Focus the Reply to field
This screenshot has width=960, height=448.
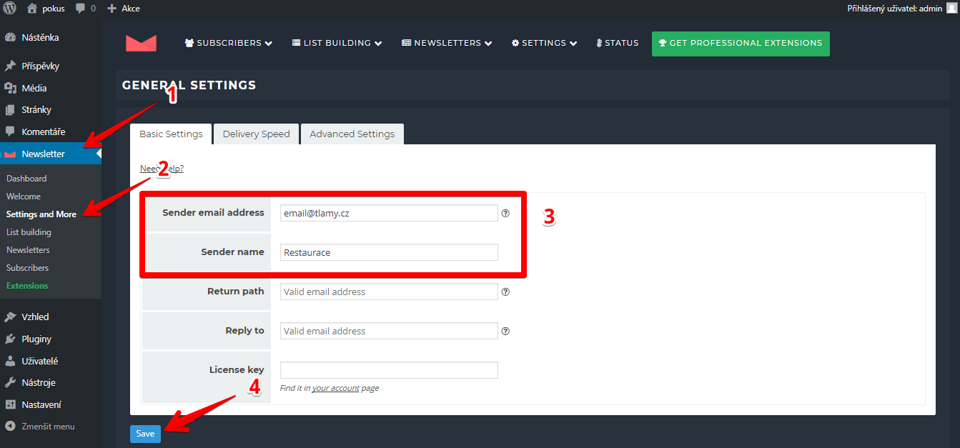(389, 331)
